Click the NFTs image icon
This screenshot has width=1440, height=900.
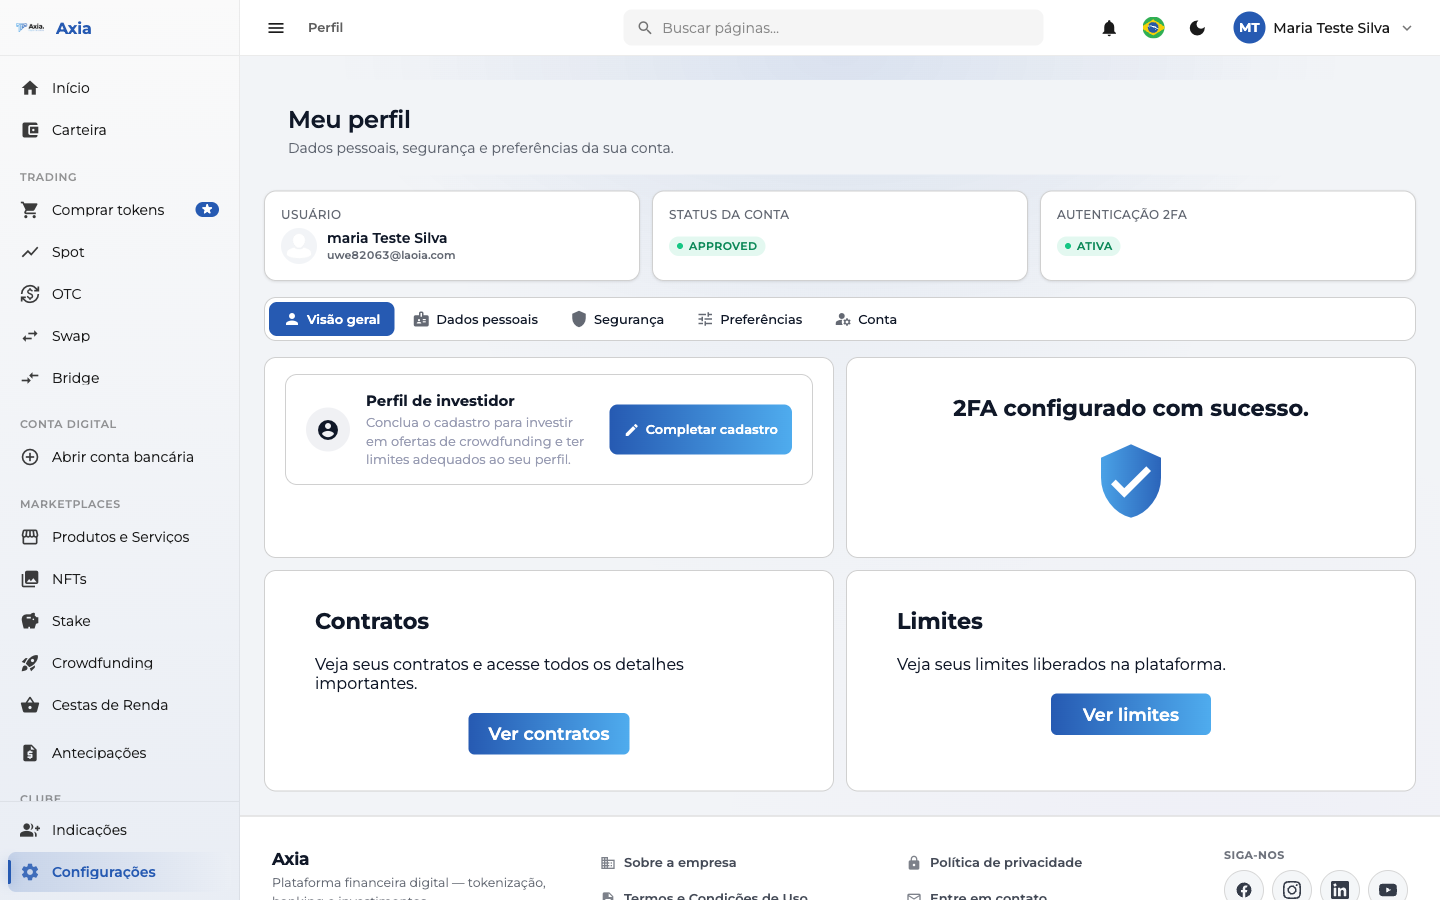pos(30,579)
